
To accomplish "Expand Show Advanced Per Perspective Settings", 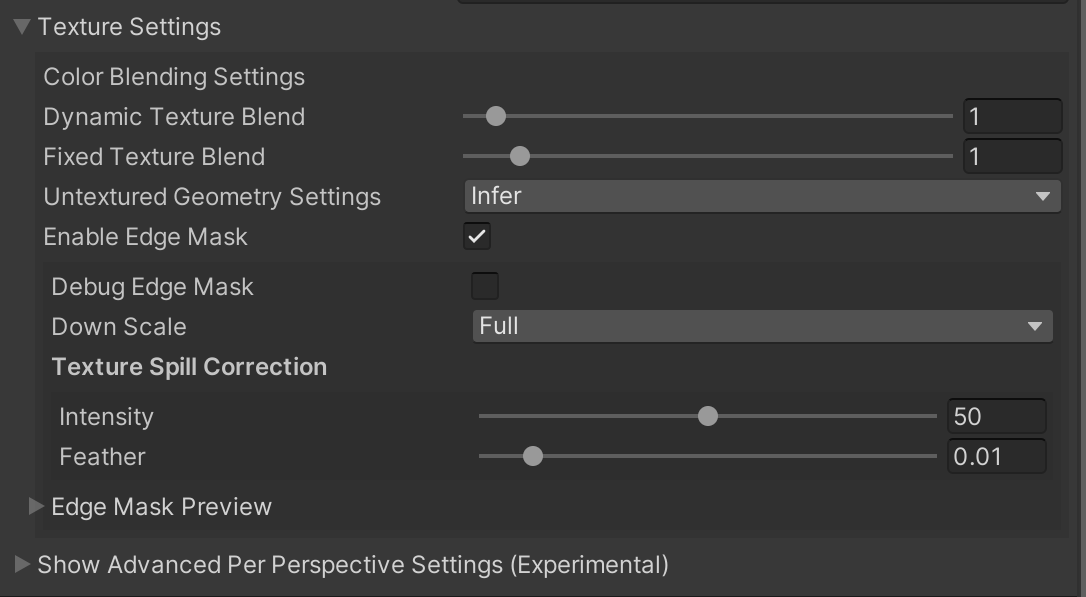I will tap(22, 564).
